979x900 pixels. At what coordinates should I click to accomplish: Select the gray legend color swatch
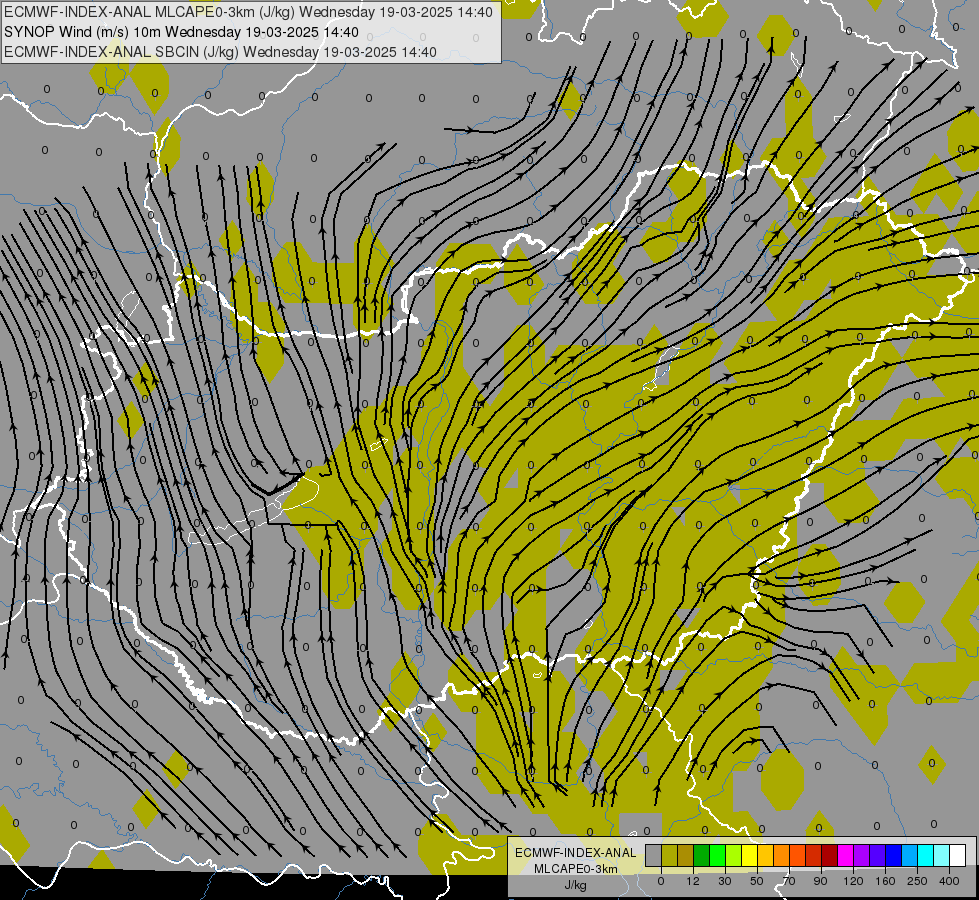click(654, 855)
